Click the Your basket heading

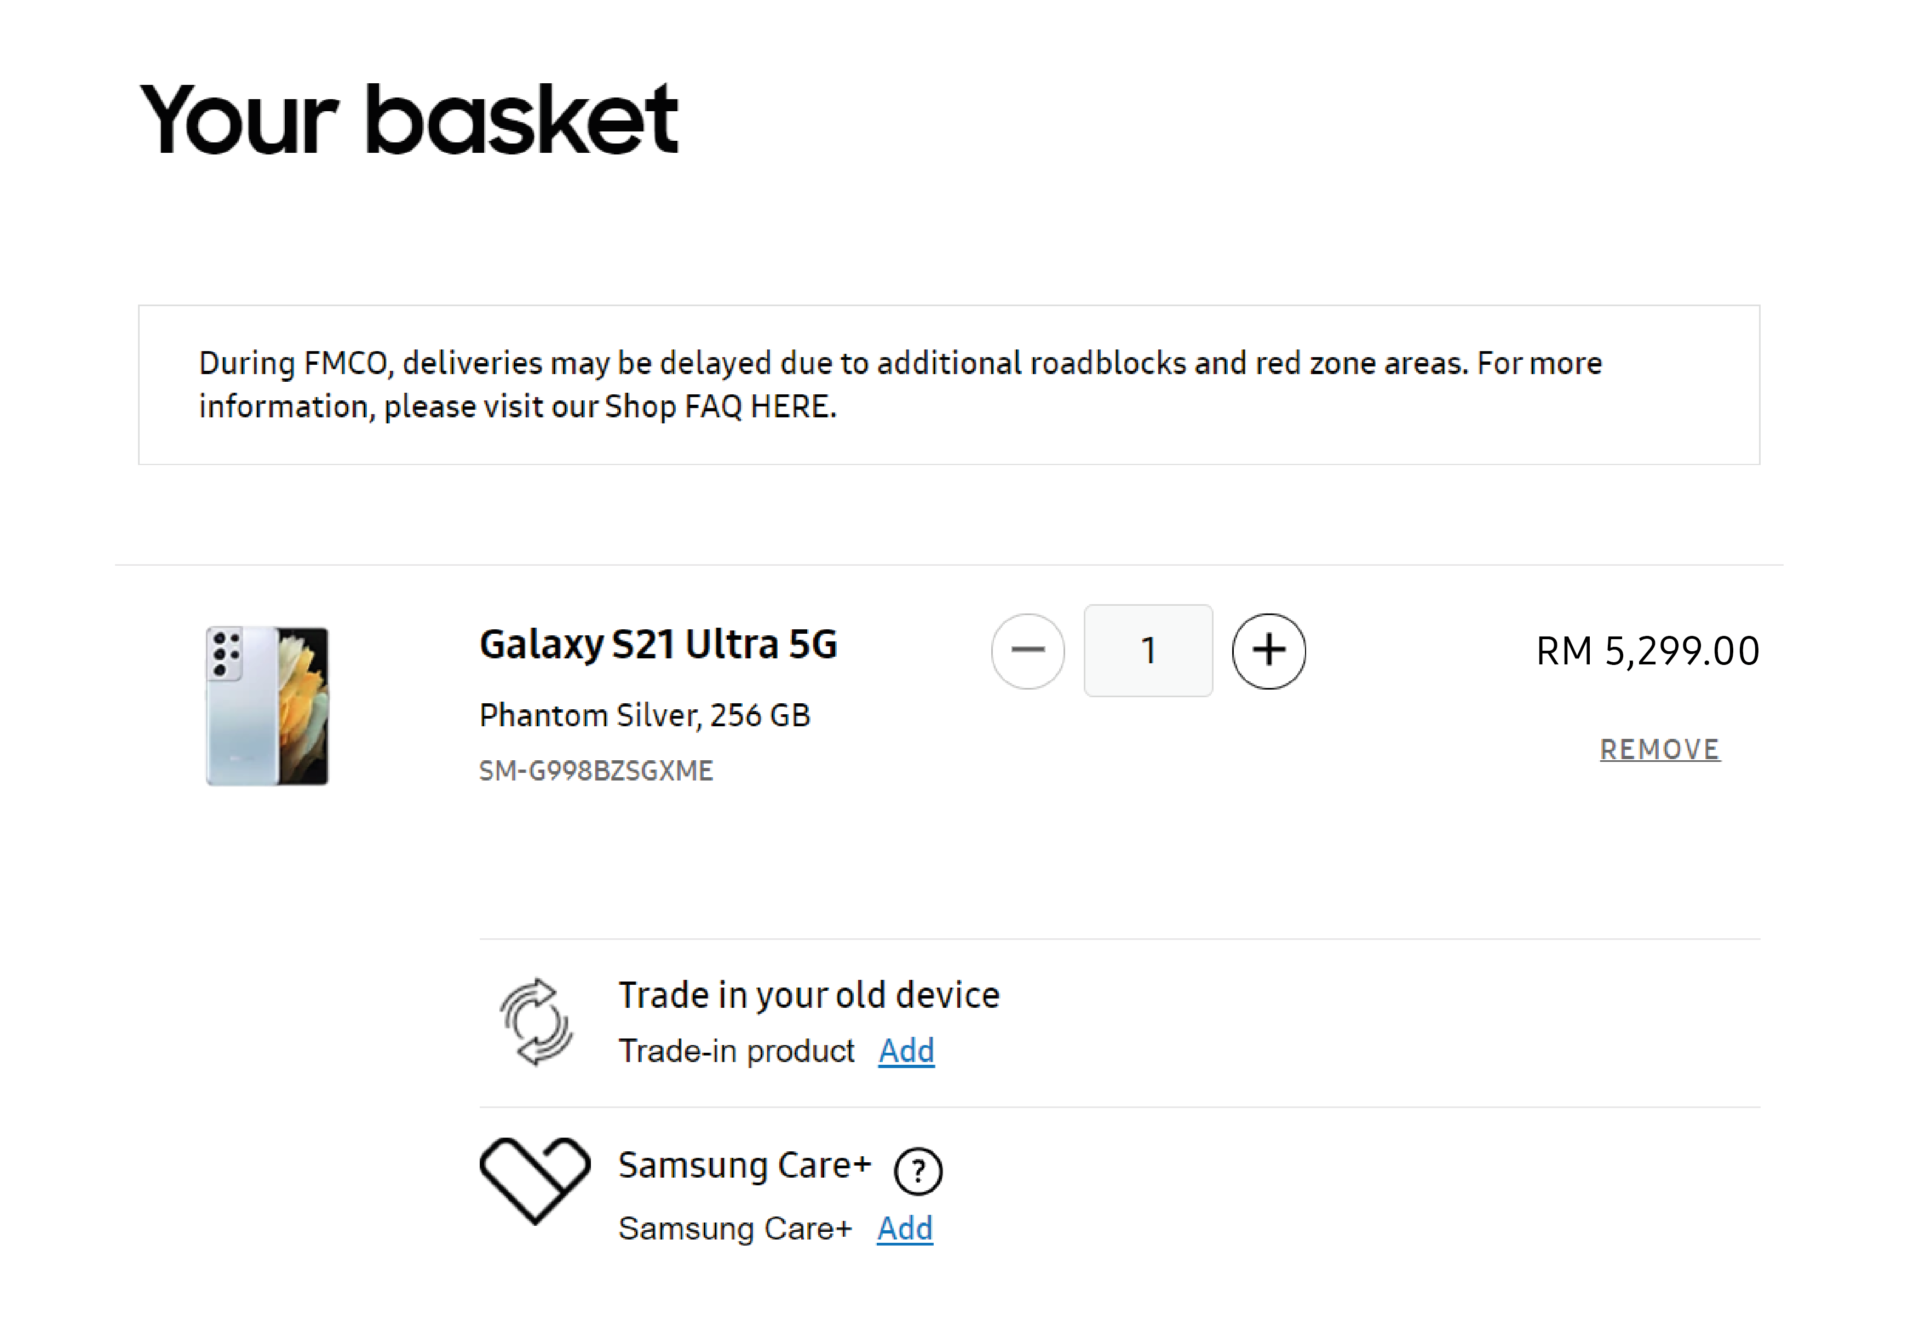409,120
